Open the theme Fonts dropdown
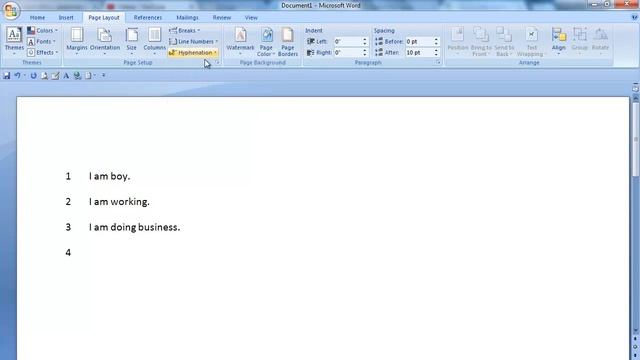640x360 pixels. point(41,42)
